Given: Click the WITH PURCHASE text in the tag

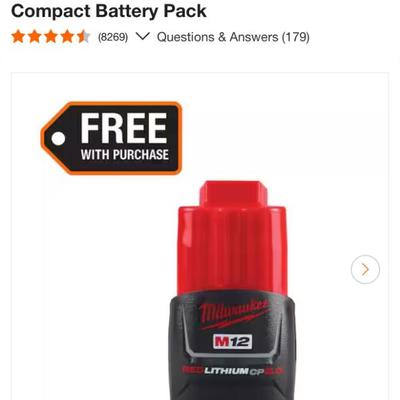Looking at the screenshot, I should pyautogui.click(x=125, y=155).
